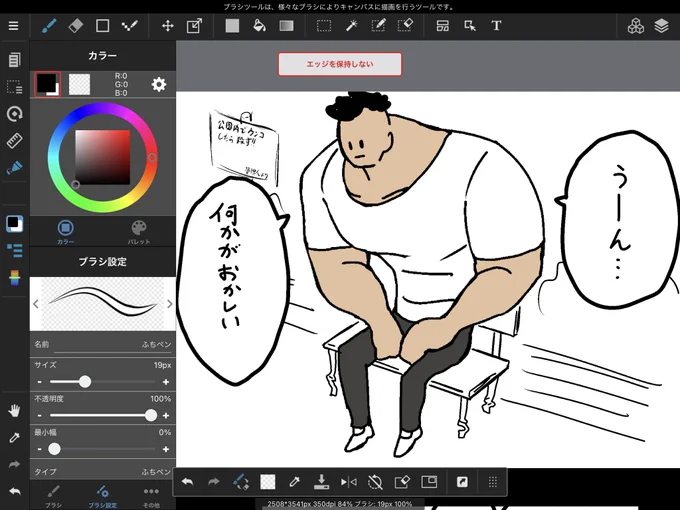Open the document edit menu icon
This screenshot has height=510, width=680.
pyautogui.click(x=14, y=60)
